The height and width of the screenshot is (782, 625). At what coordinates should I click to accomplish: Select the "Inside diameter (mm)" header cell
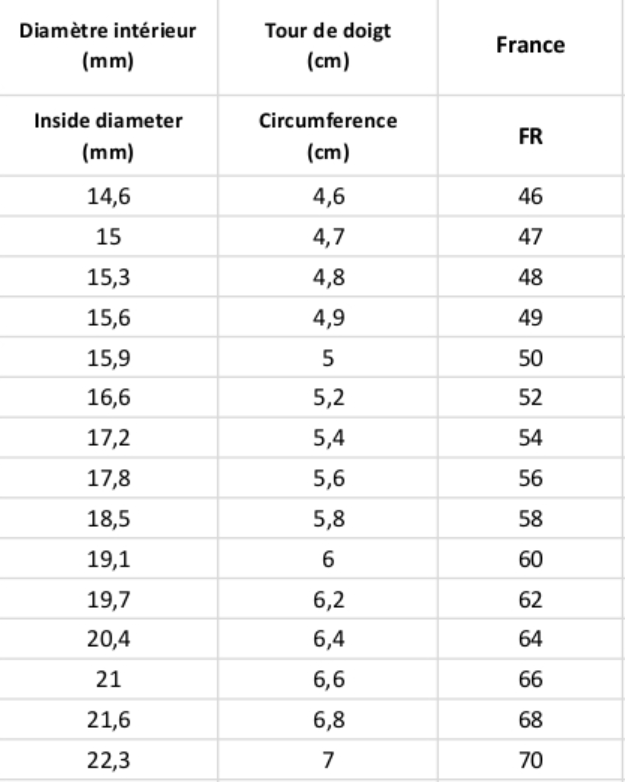[107, 136]
